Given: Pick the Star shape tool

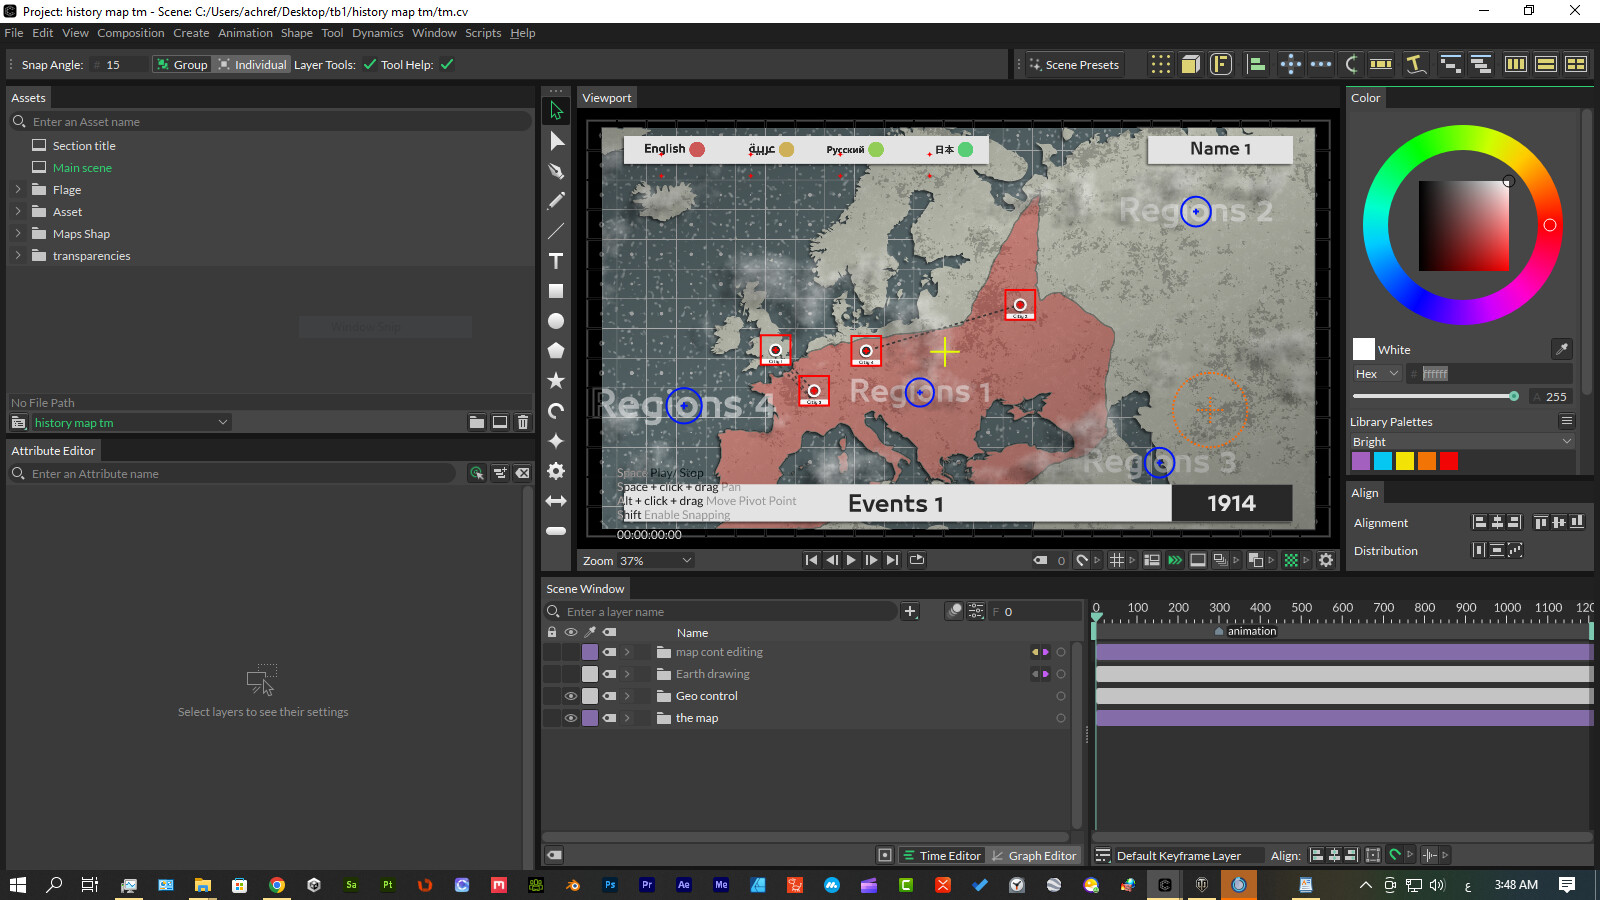Looking at the screenshot, I should 556,380.
